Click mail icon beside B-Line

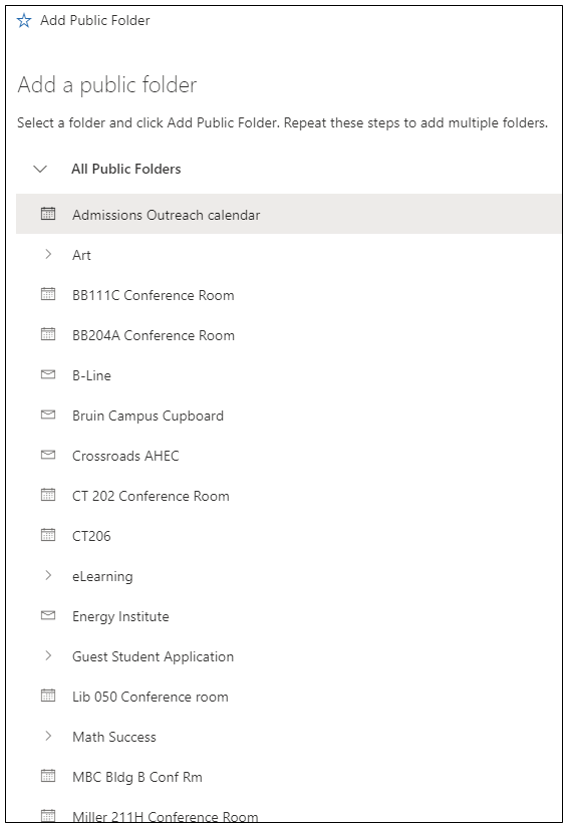(48, 375)
